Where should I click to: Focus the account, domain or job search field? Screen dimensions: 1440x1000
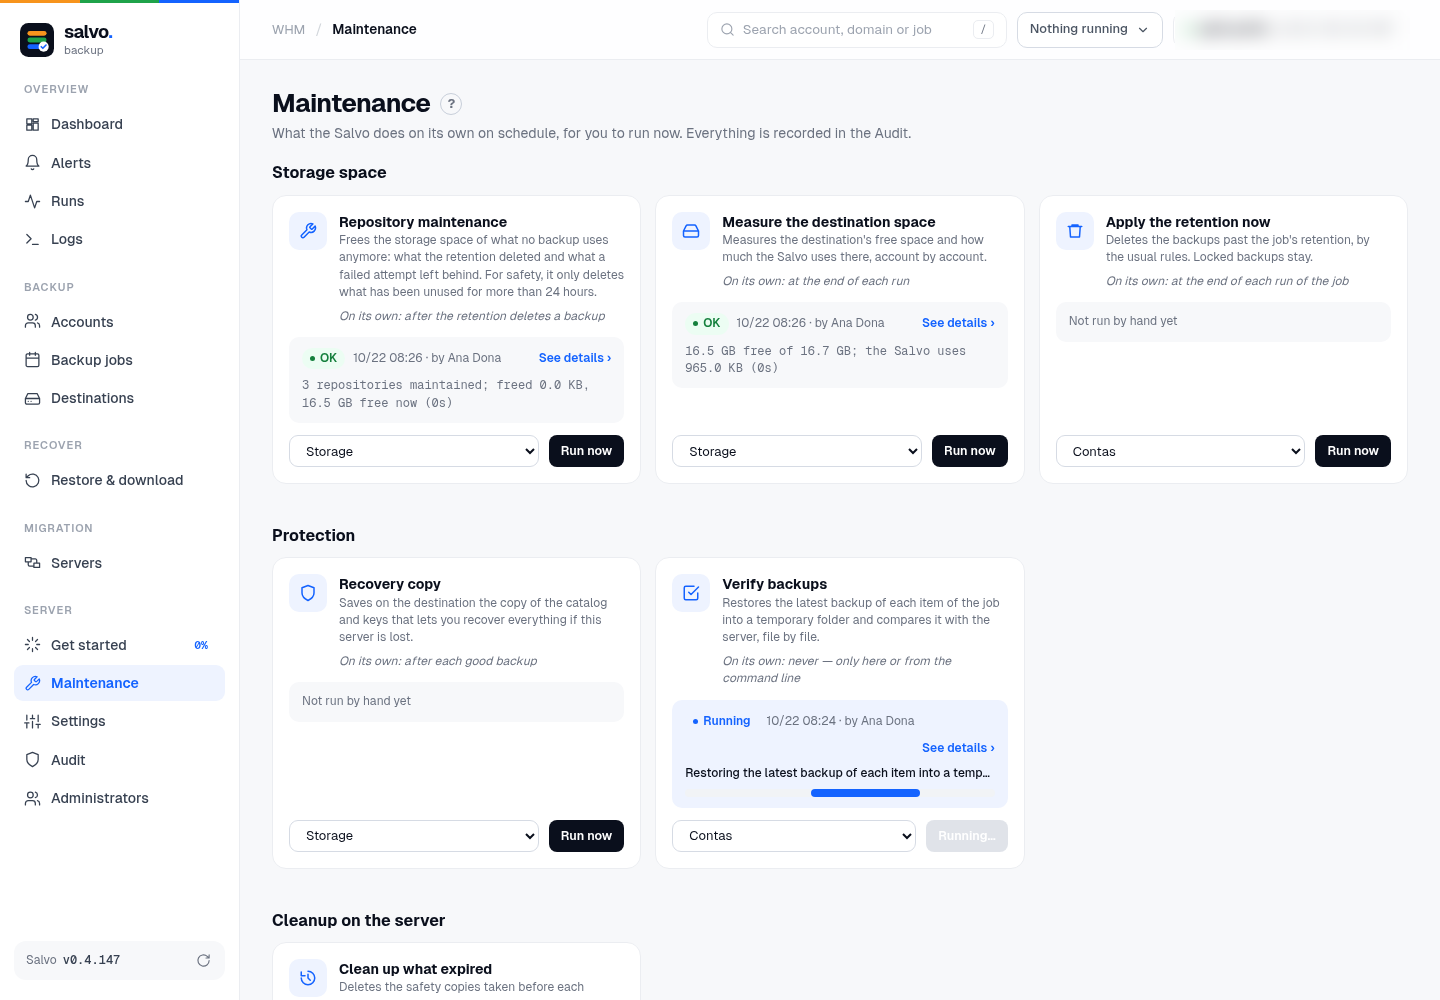coord(856,30)
